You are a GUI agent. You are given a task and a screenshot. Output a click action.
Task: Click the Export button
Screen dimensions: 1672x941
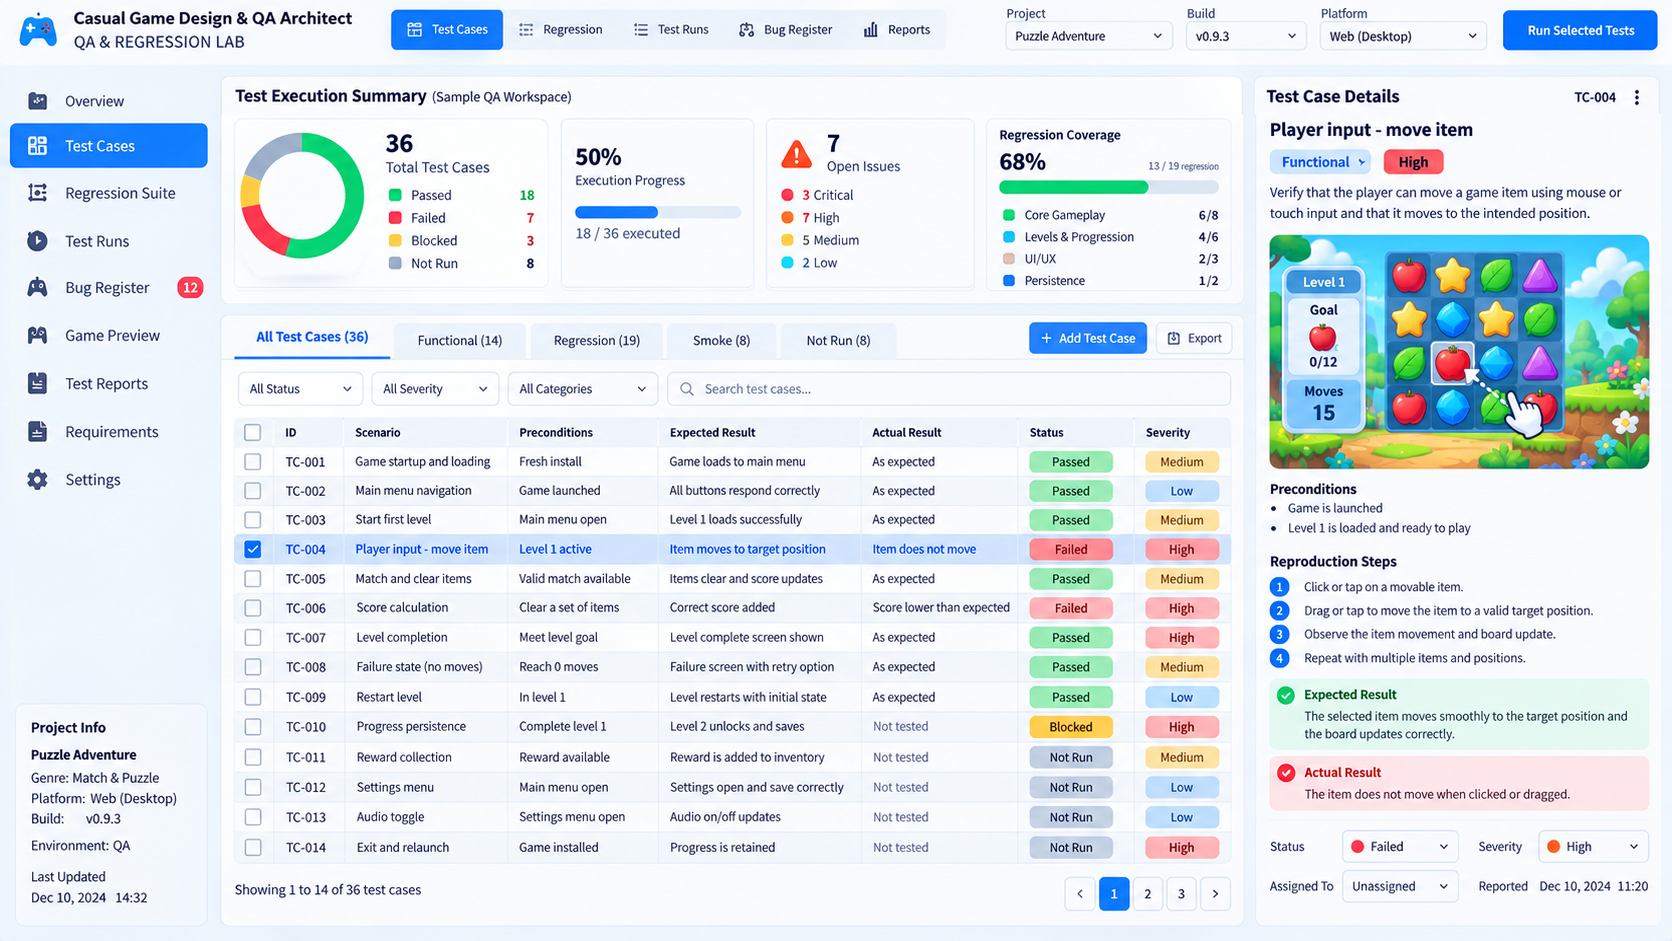click(1194, 338)
